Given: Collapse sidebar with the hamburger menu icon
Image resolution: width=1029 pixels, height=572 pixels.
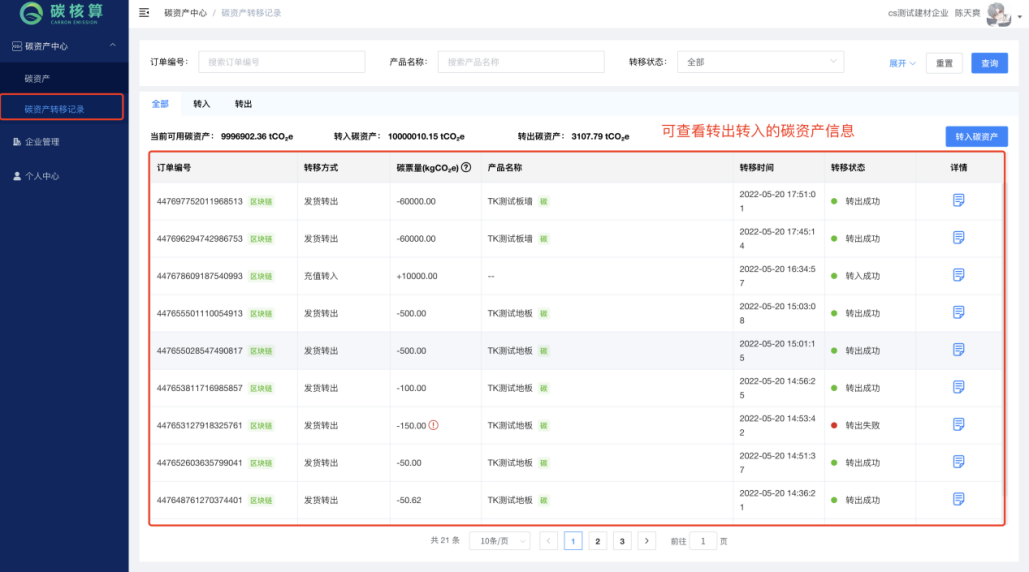Looking at the screenshot, I should click(144, 13).
